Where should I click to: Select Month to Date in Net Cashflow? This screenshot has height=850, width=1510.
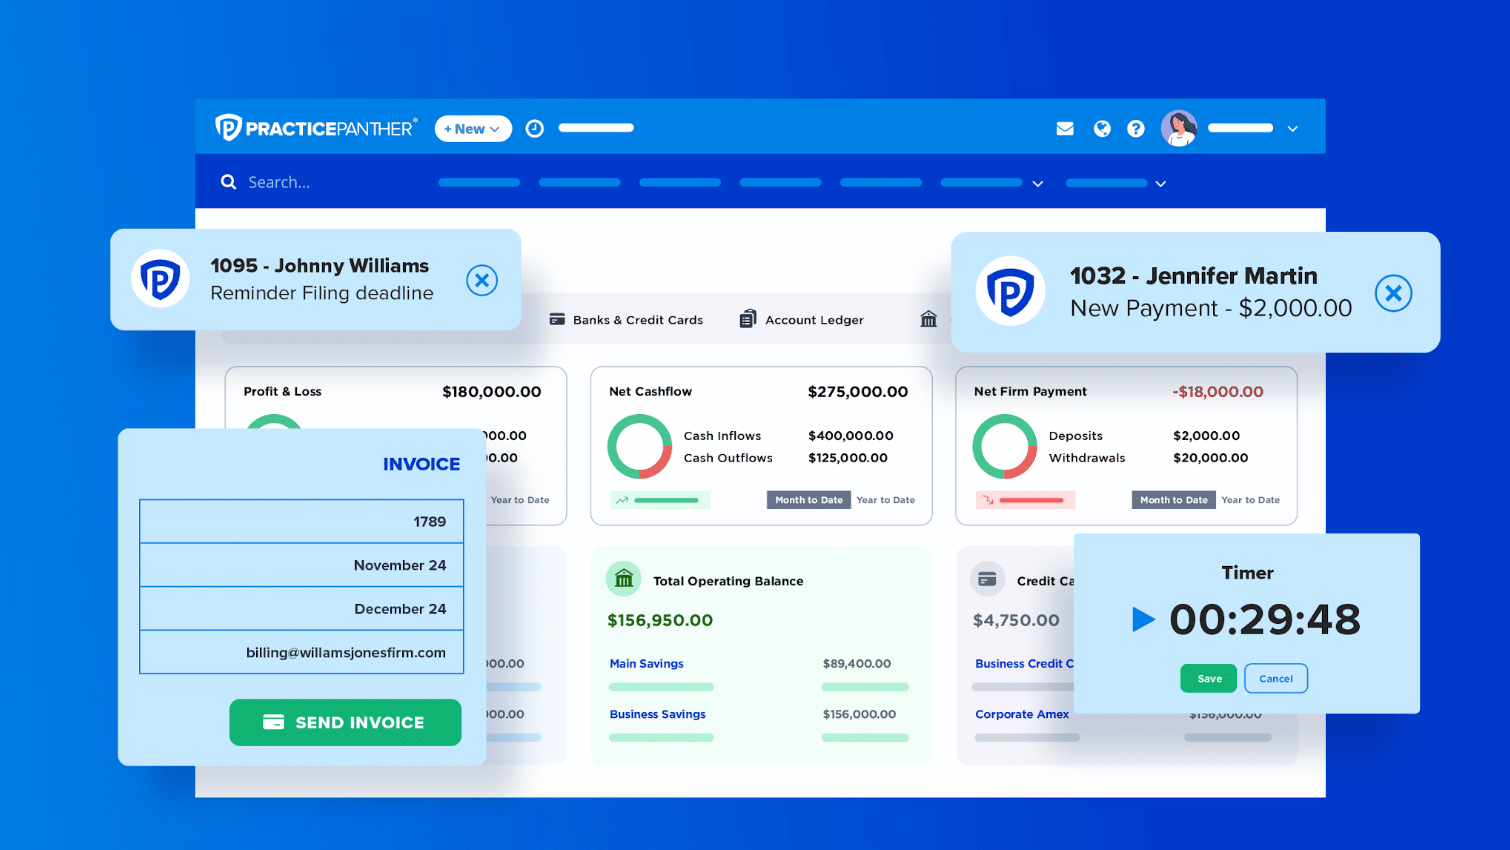[x=809, y=500]
